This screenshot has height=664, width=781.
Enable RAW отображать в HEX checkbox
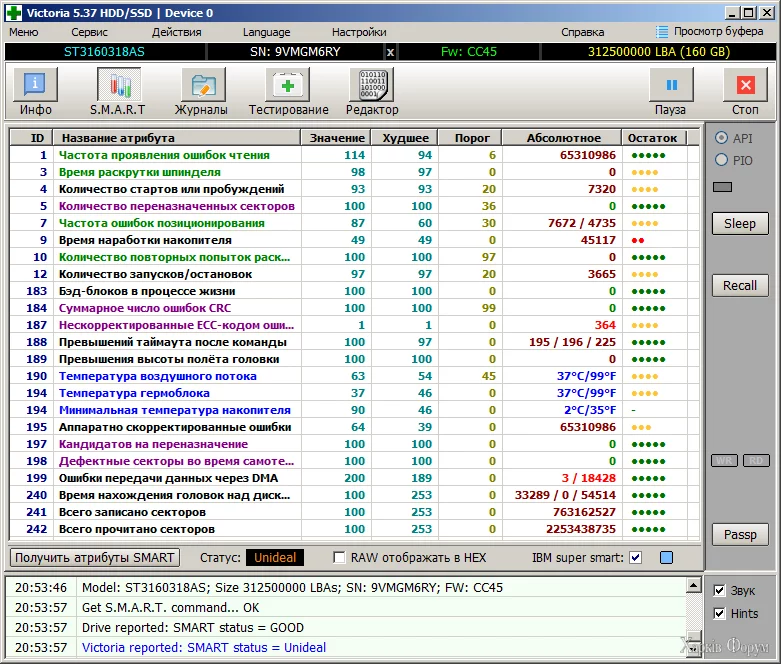pyautogui.click(x=340, y=557)
